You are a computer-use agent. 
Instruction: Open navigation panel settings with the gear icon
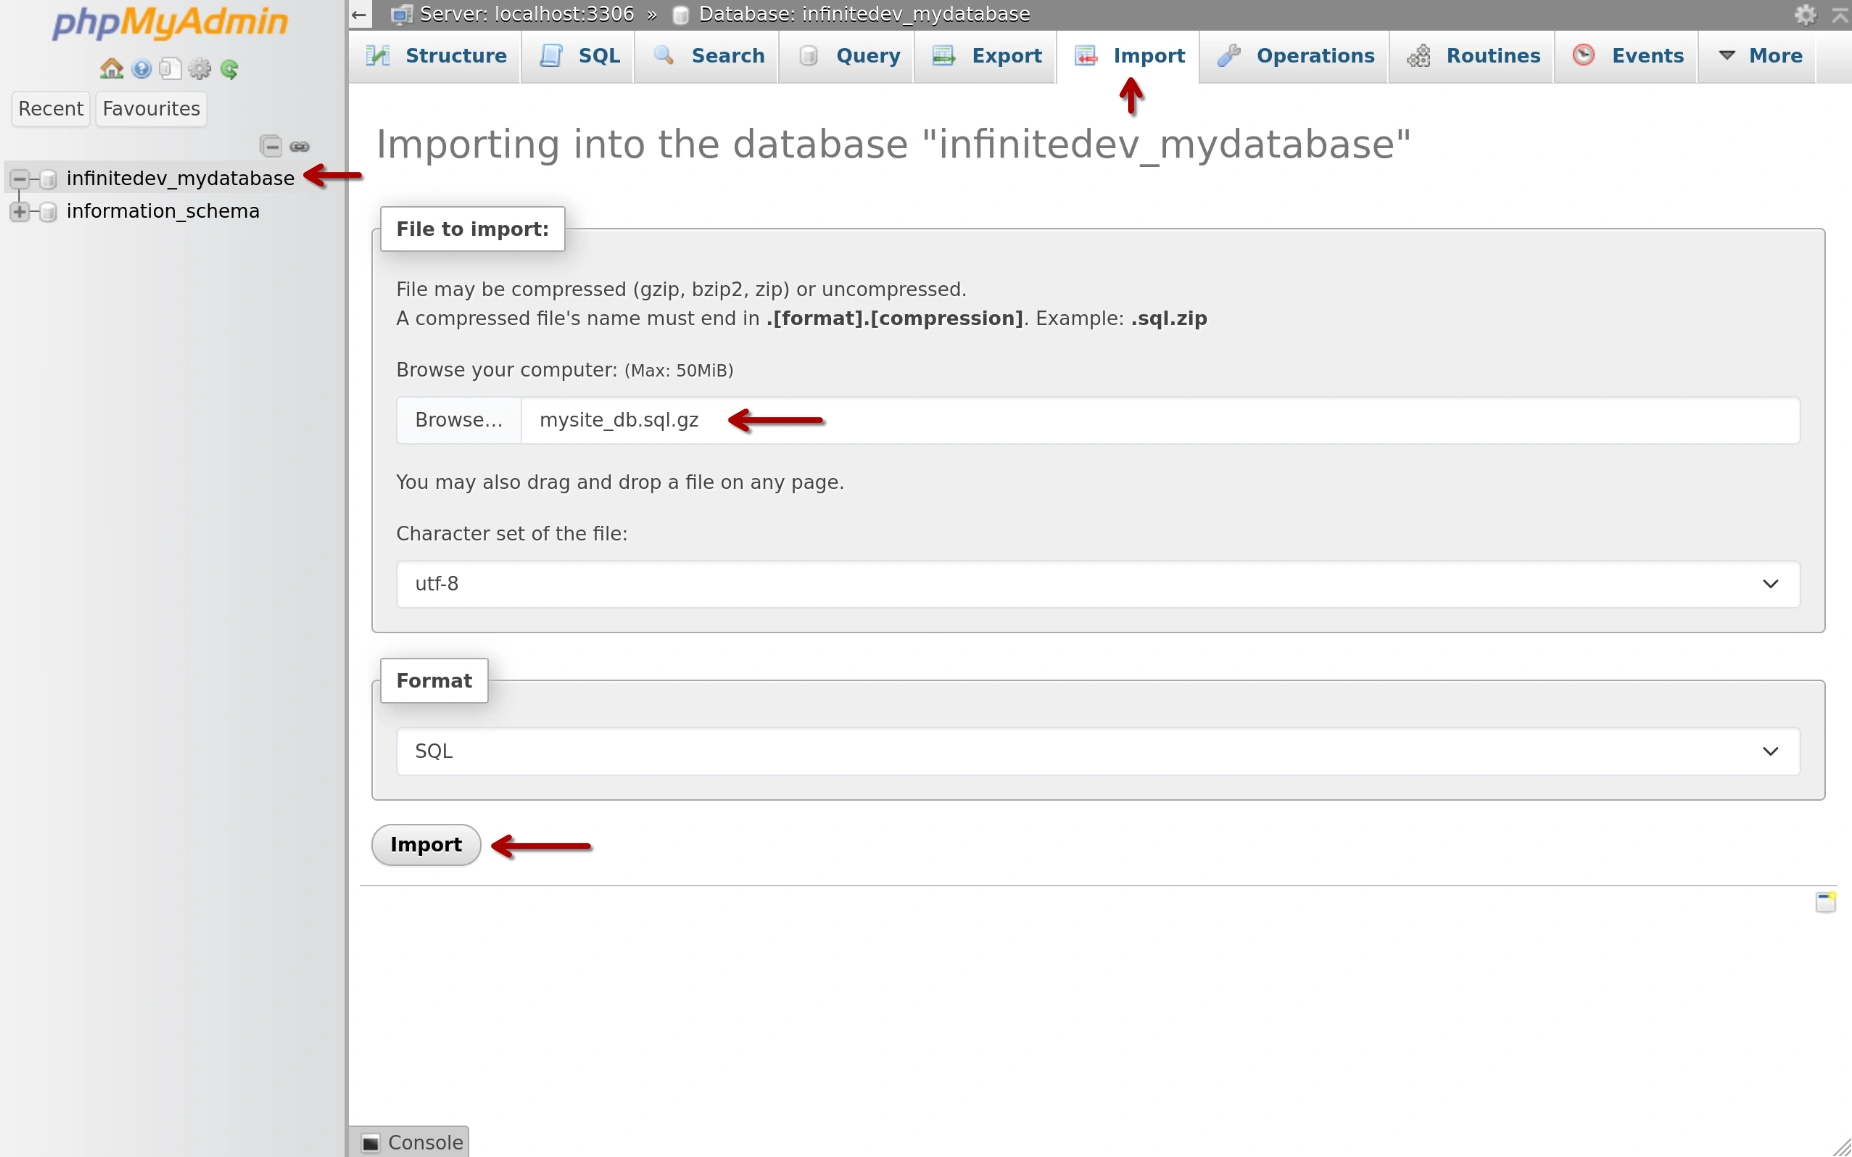[200, 68]
